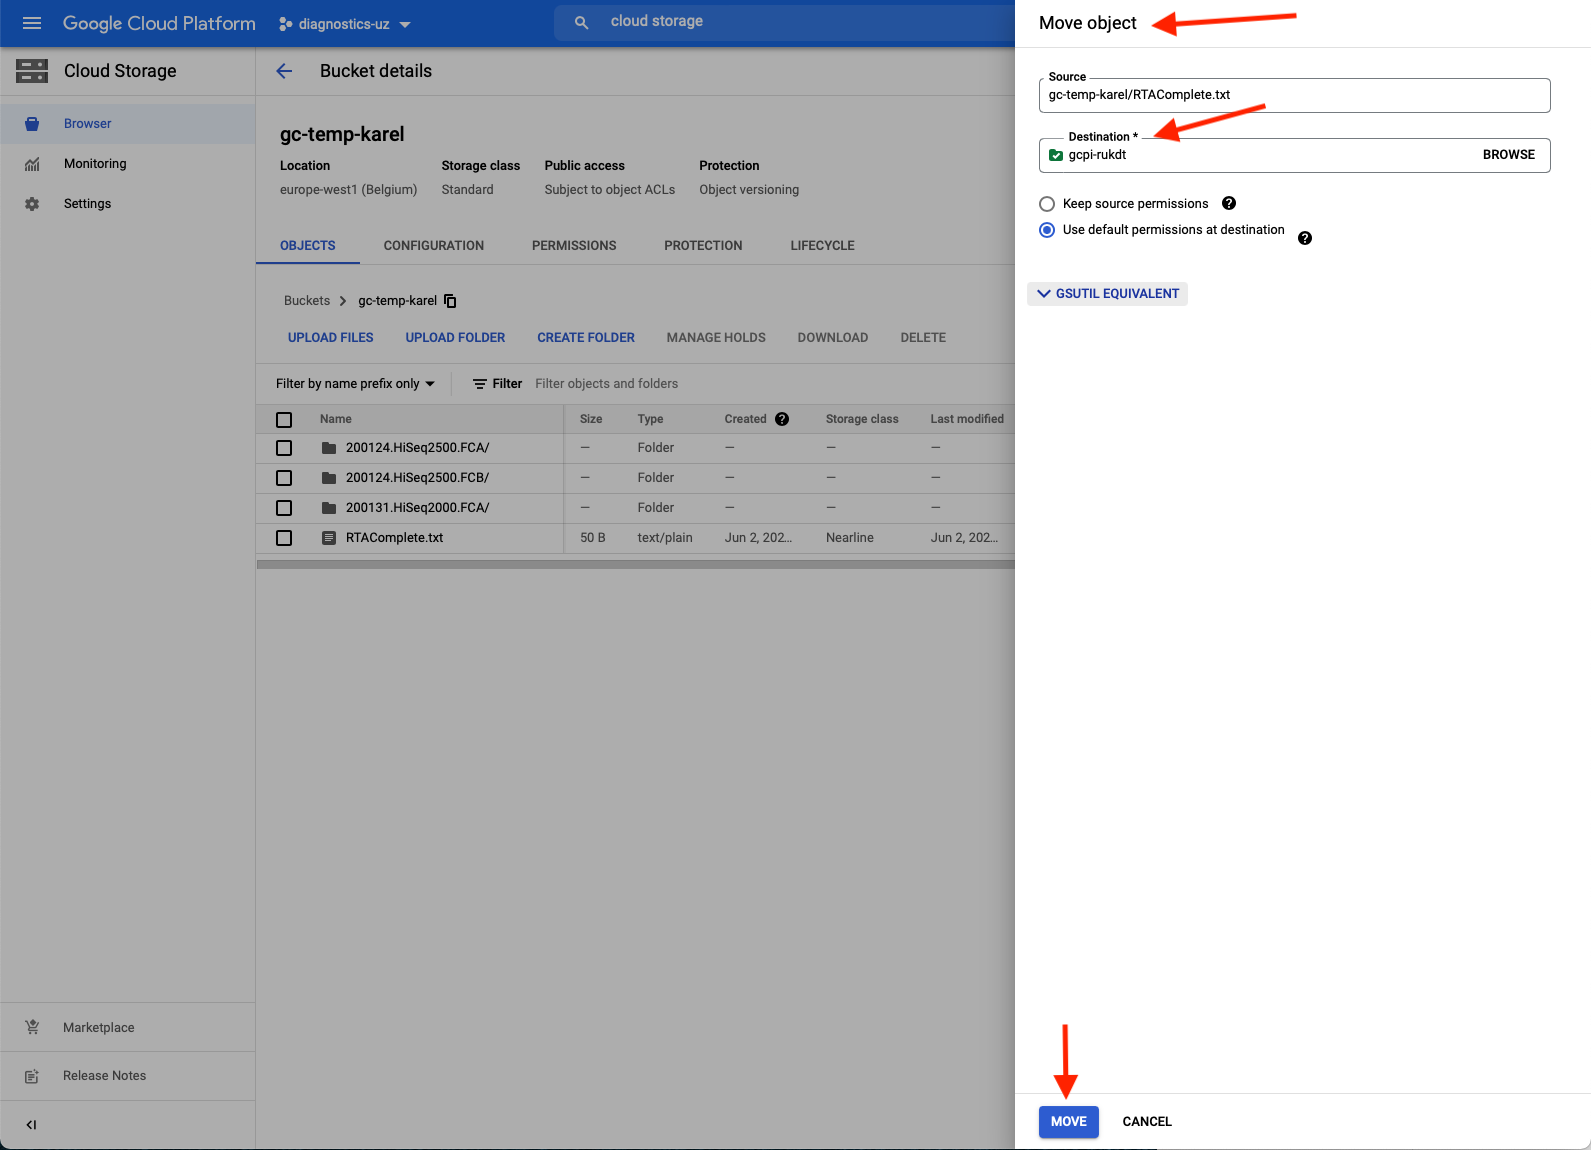Copy bucket name gc-temp-karel icon
Viewport: 1591px width, 1150px height.
[x=450, y=301]
